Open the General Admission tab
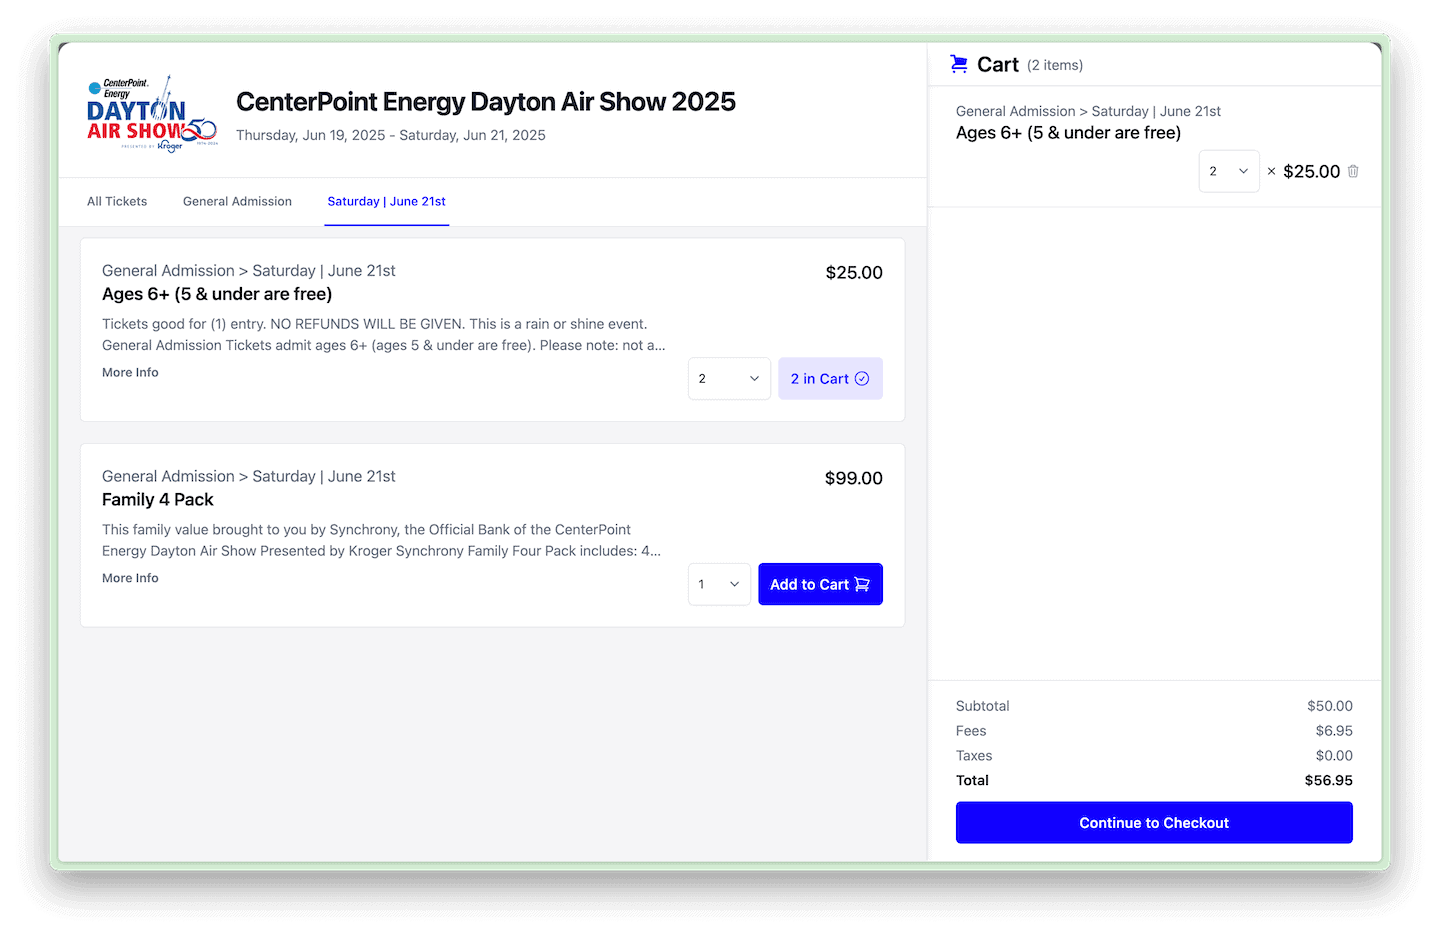 (x=237, y=201)
